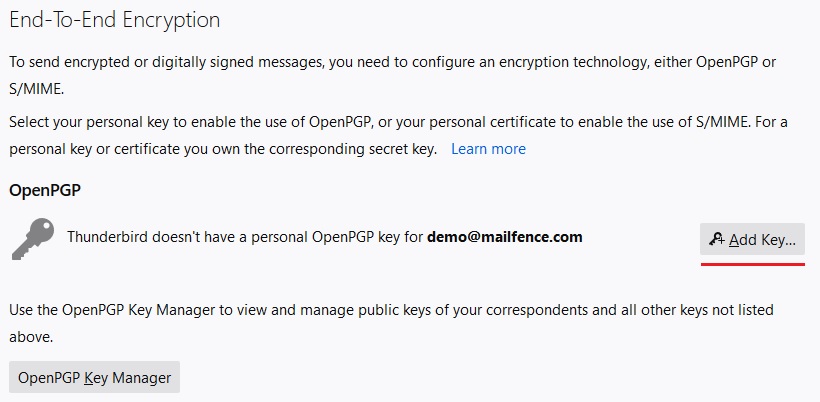Screen dimensions: 820x402
Task: Click the key-plus icon inside Add Key
Action: tap(716, 239)
